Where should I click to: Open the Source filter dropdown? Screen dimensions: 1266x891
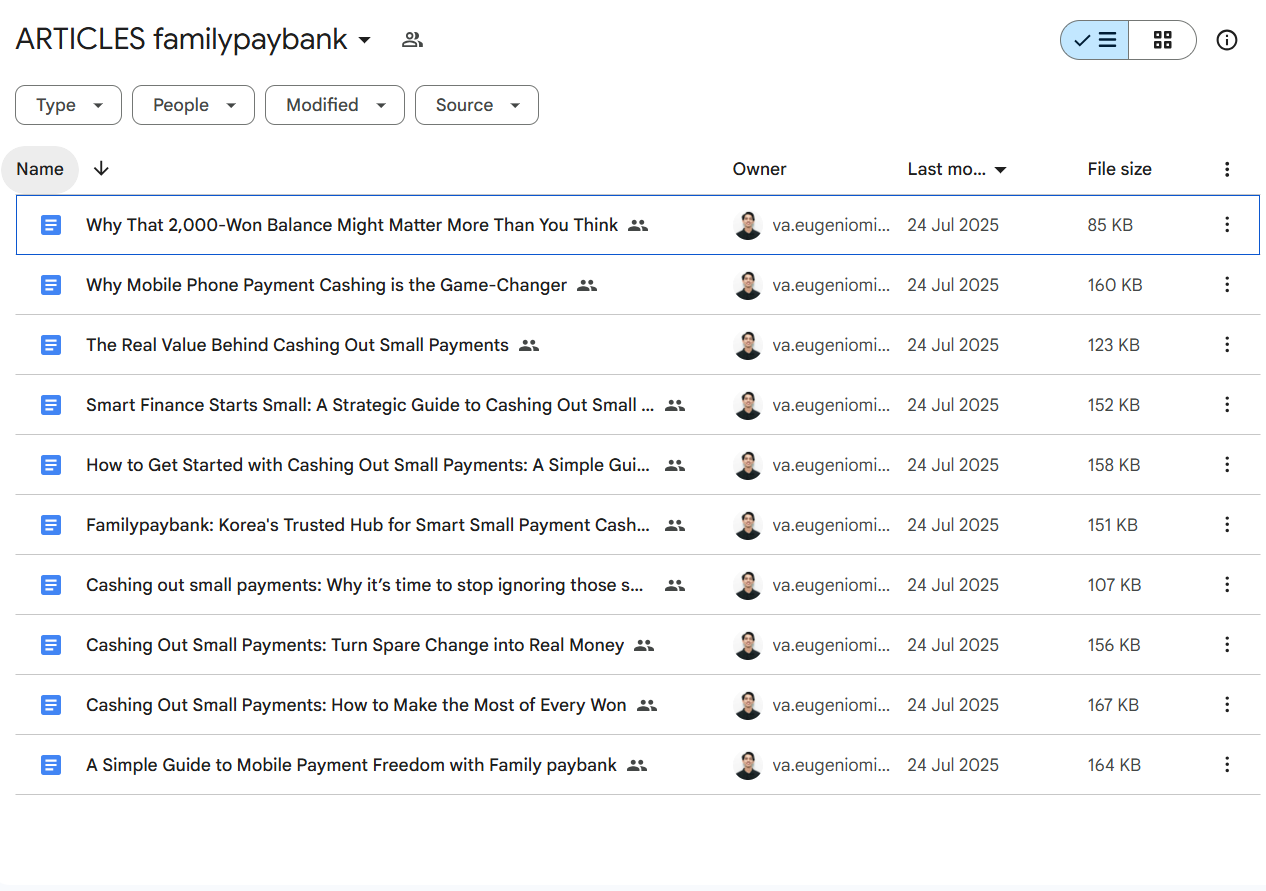[477, 105]
